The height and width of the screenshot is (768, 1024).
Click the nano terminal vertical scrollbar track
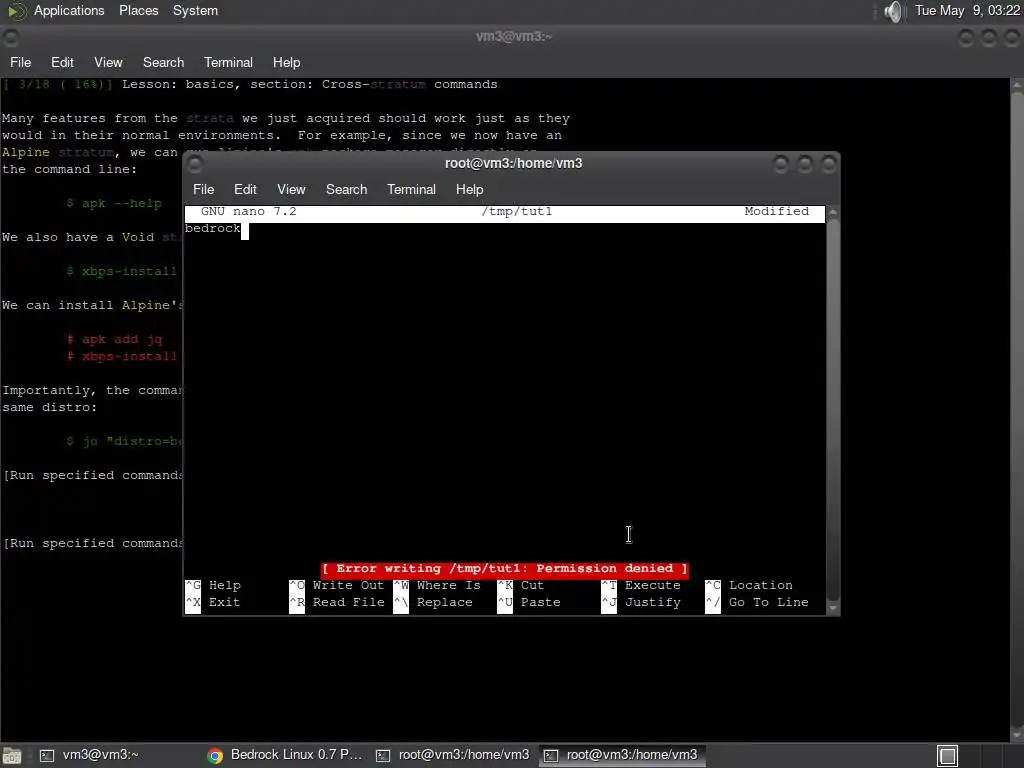[833, 410]
